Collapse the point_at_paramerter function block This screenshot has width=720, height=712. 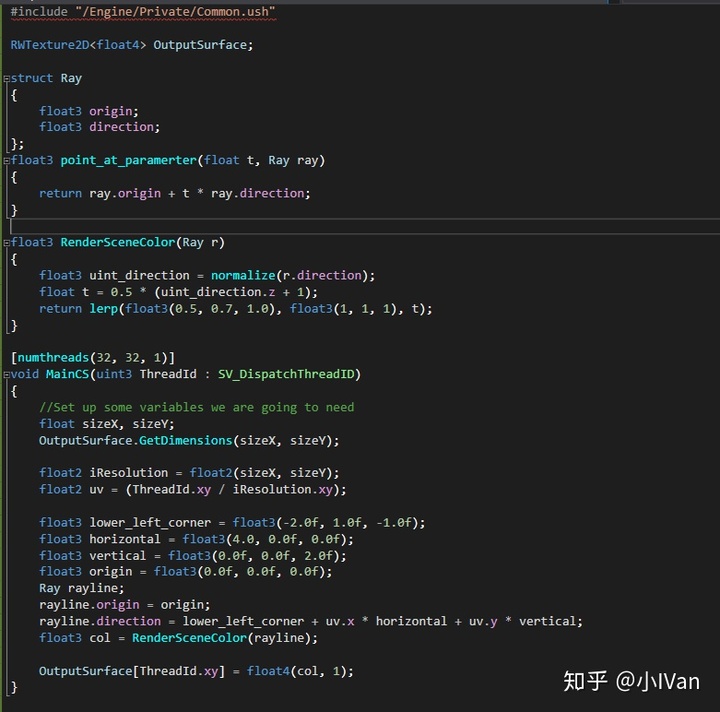(x=6, y=161)
